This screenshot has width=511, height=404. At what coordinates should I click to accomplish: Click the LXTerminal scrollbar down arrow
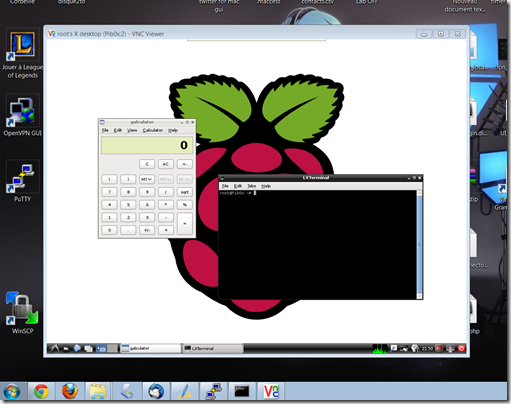(419, 296)
